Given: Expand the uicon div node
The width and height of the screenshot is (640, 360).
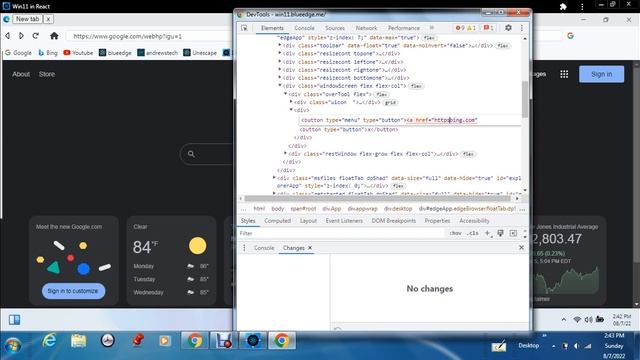Looking at the screenshot, I should (x=291, y=102).
